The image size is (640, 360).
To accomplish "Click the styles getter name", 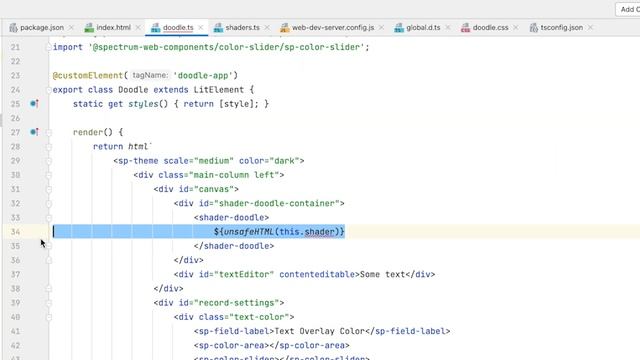I will pos(143,104).
